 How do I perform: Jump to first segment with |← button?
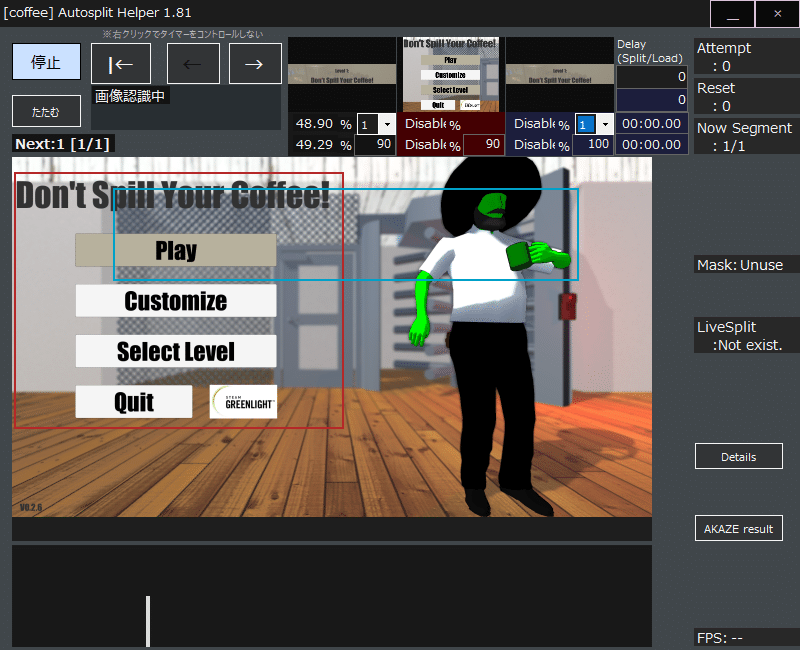[121, 64]
